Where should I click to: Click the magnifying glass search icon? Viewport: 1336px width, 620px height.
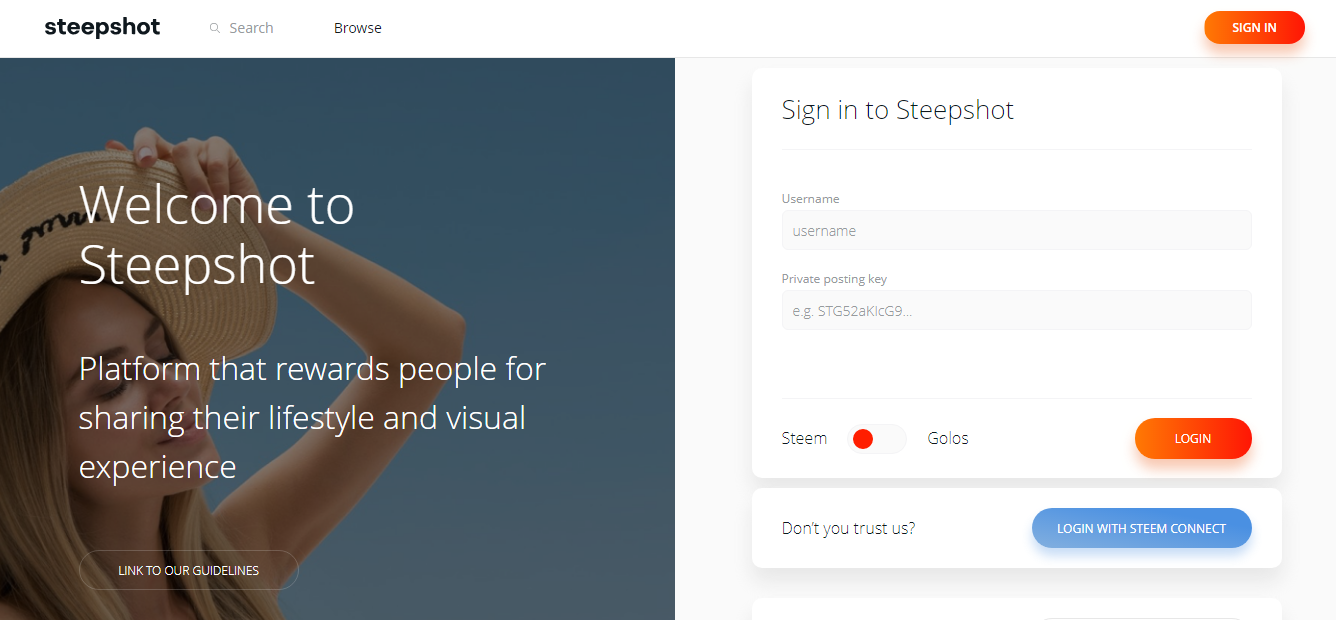pyautogui.click(x=214, y=28)
